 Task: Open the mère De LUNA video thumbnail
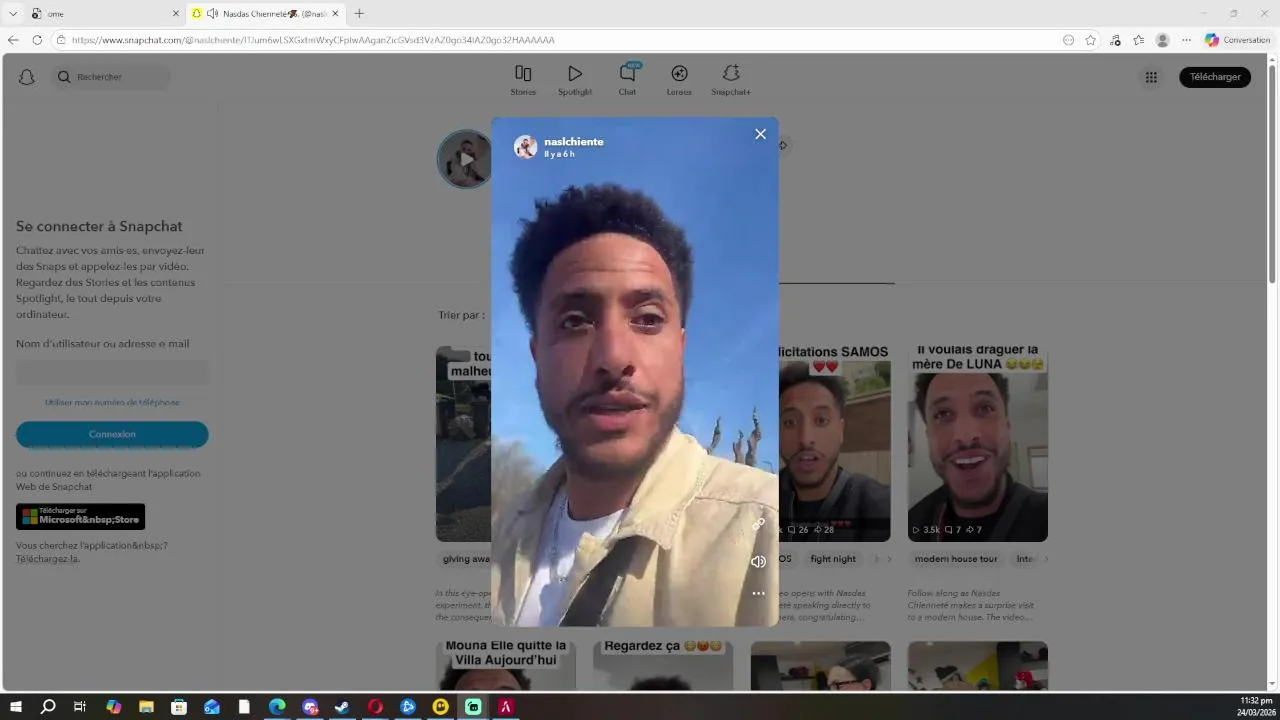978,443
